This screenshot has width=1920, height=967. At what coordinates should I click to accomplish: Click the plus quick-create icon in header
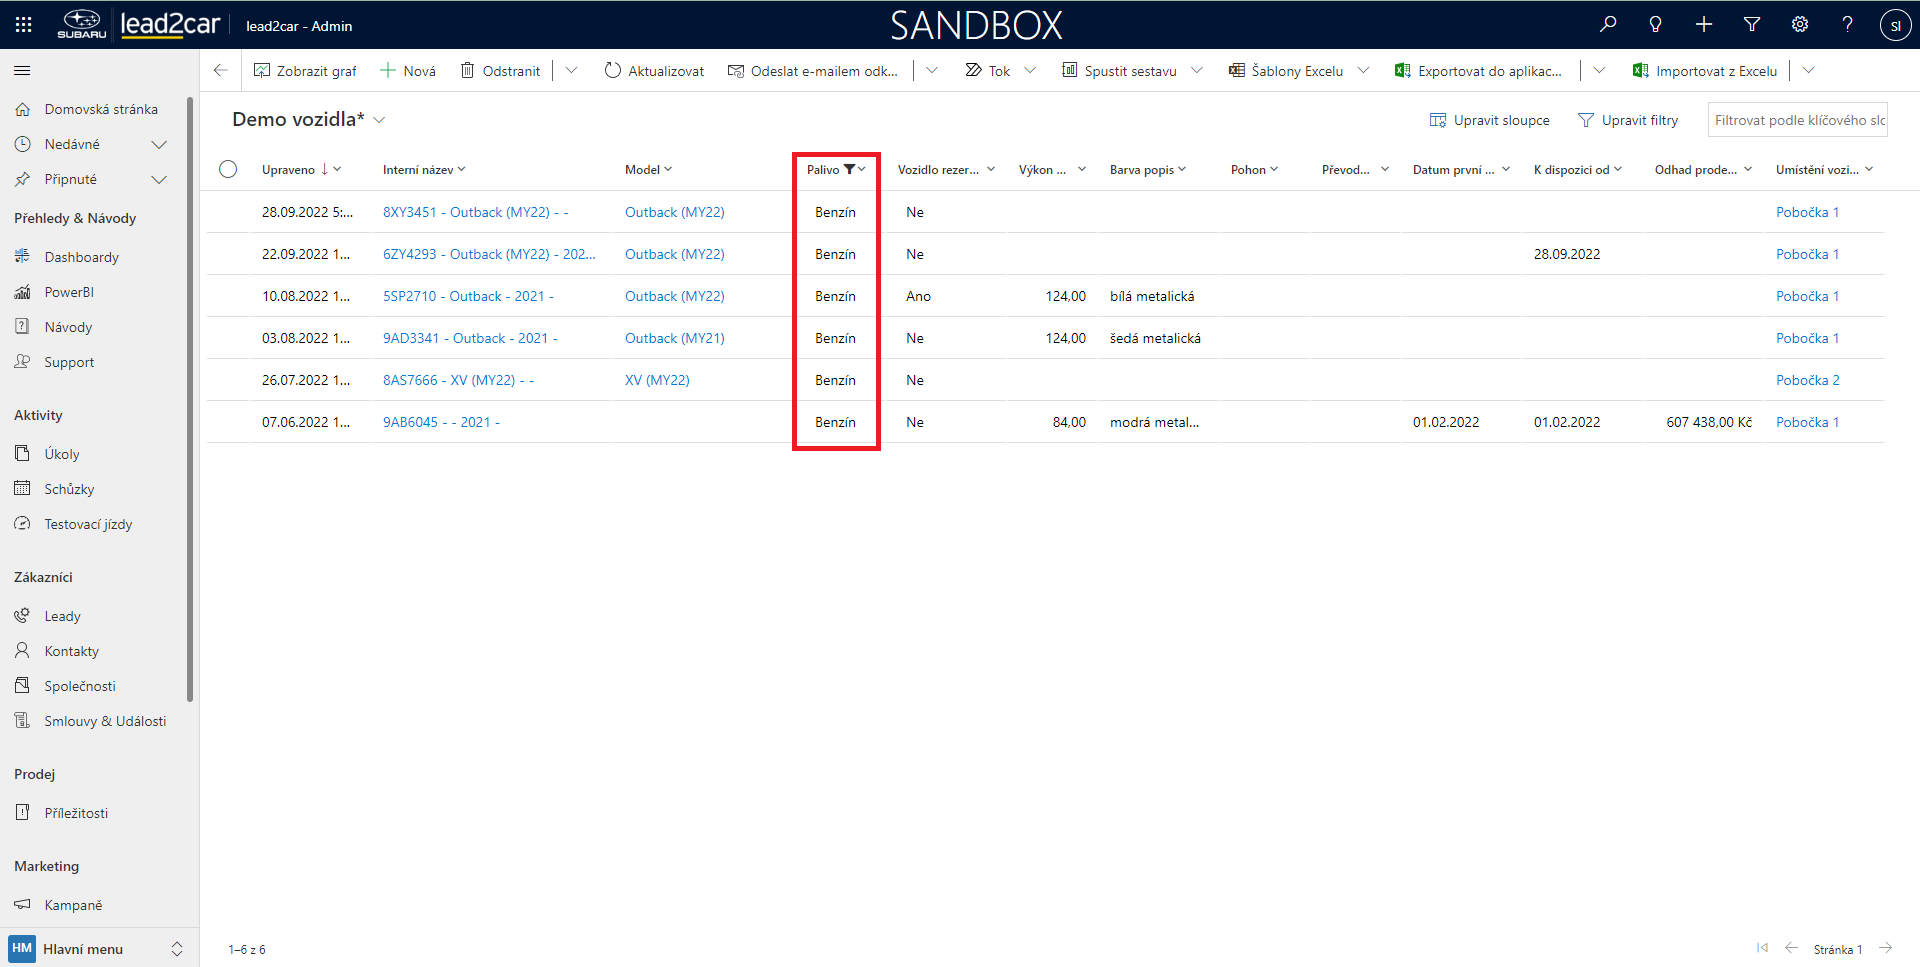pyautogui.click(x=1704, y=25)
